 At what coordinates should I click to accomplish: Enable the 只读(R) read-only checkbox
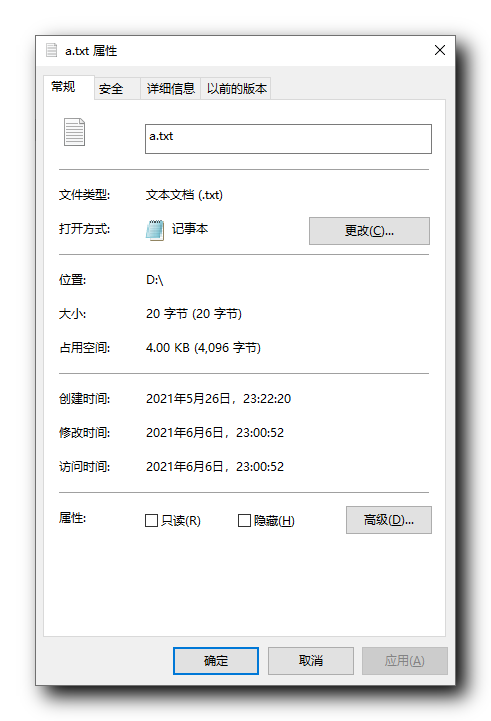[x=151, y=521]
